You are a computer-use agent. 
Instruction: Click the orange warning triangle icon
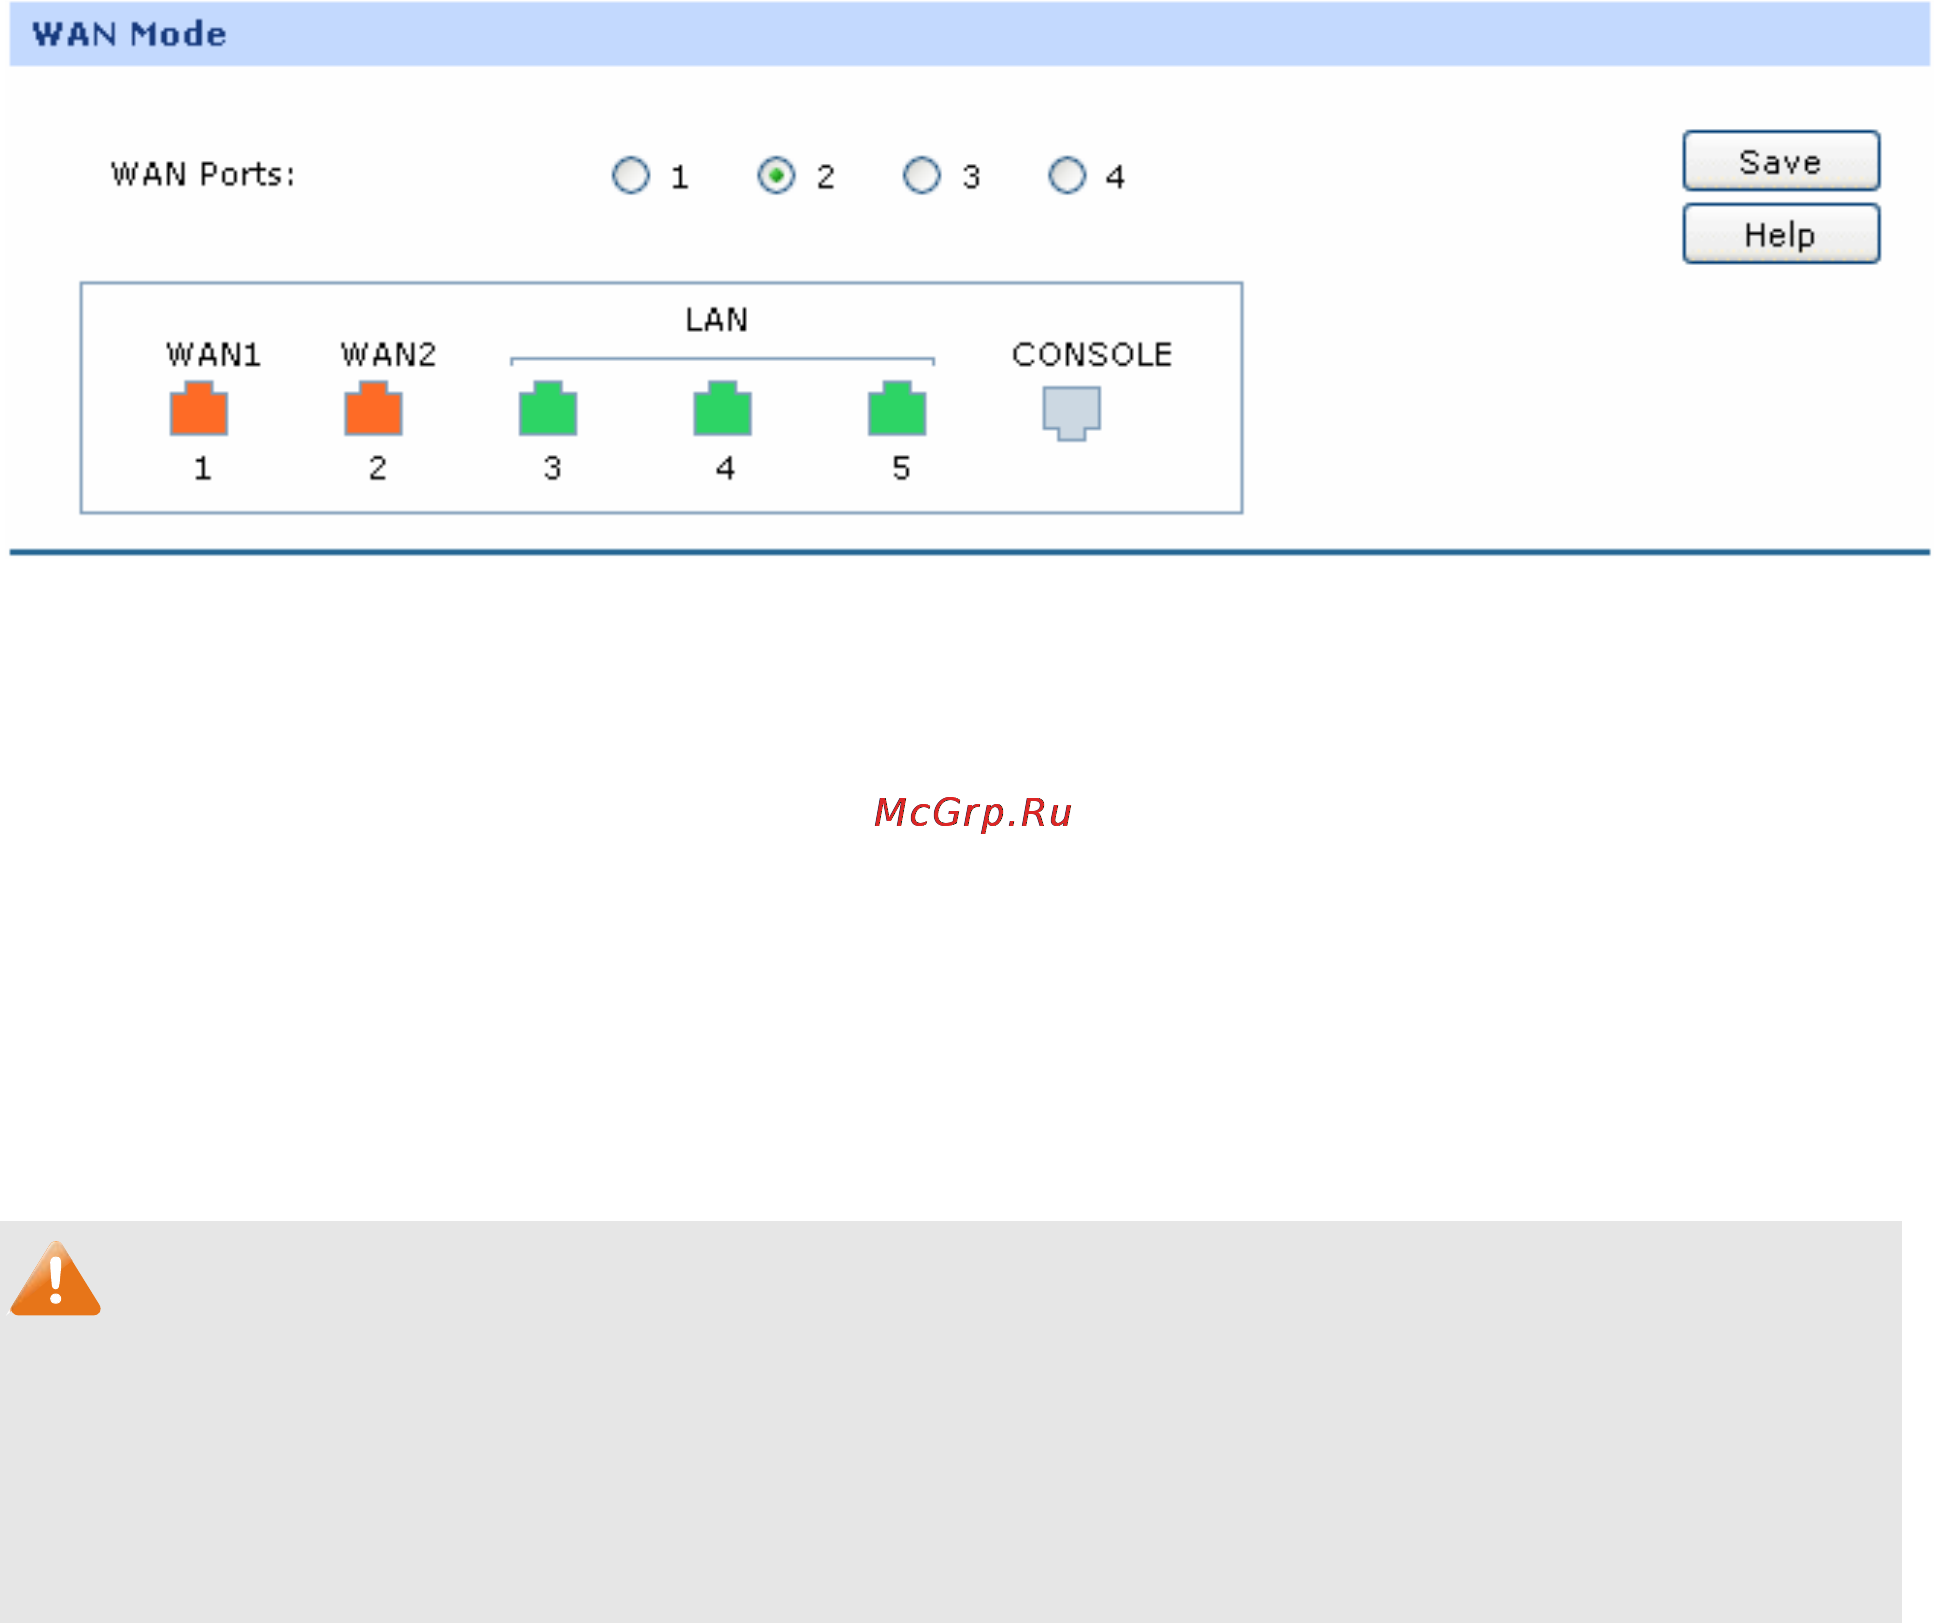56,1279
